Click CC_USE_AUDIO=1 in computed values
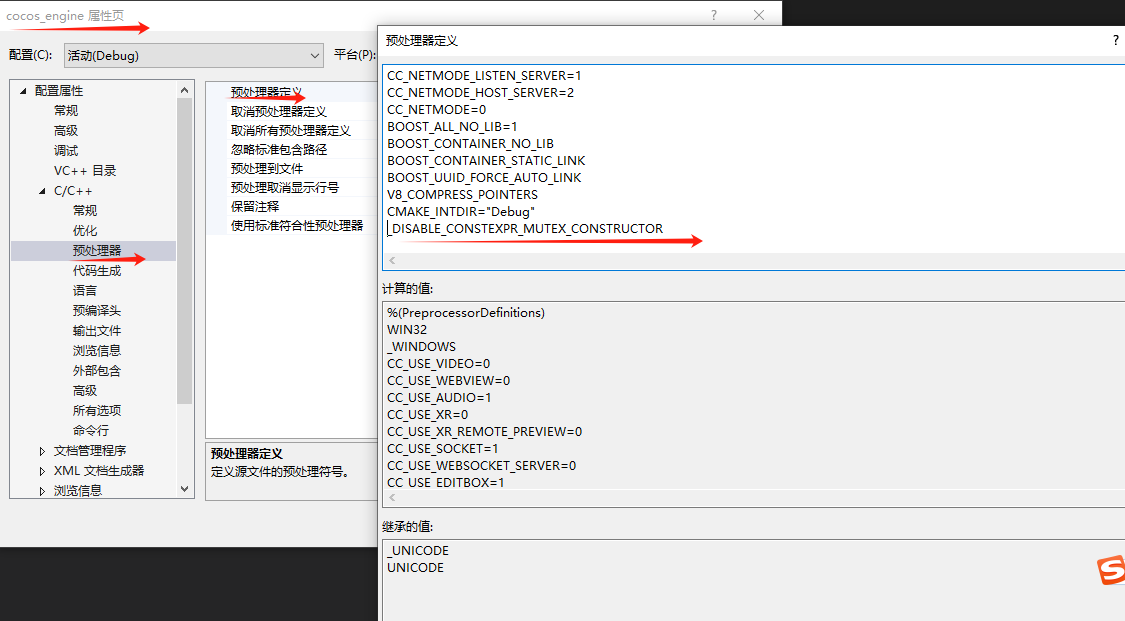This screenshot has height=621, width=1125. 440,398
